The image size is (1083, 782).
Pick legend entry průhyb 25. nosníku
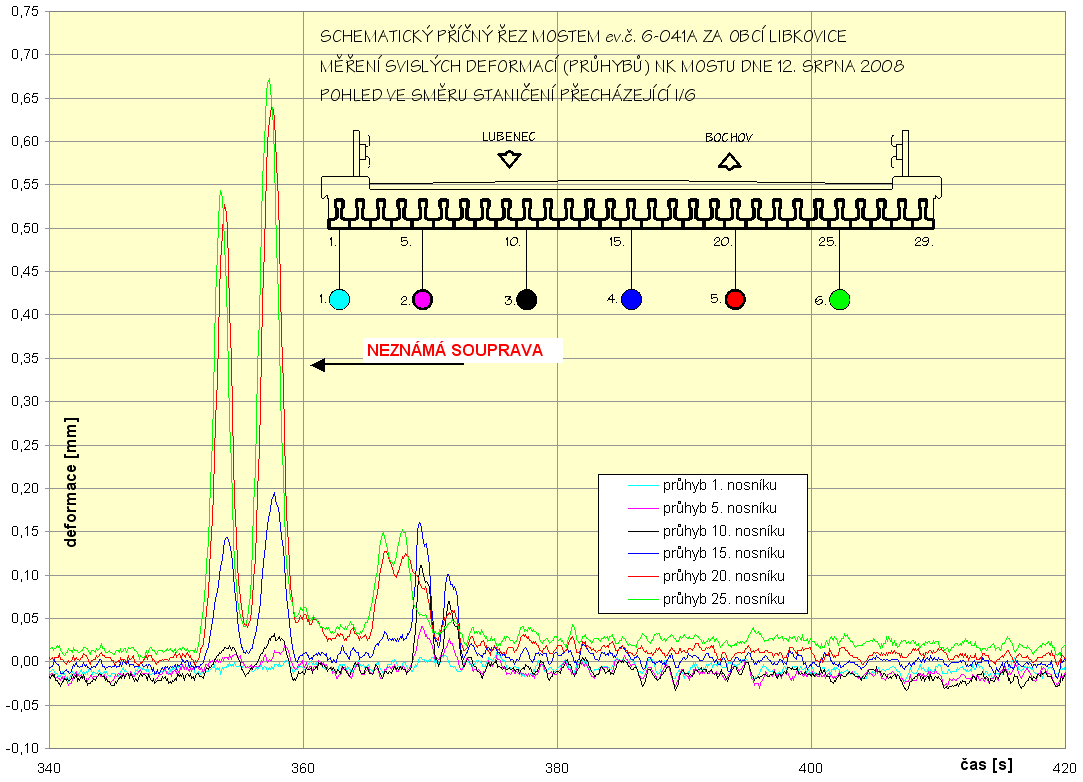point(722,600)
